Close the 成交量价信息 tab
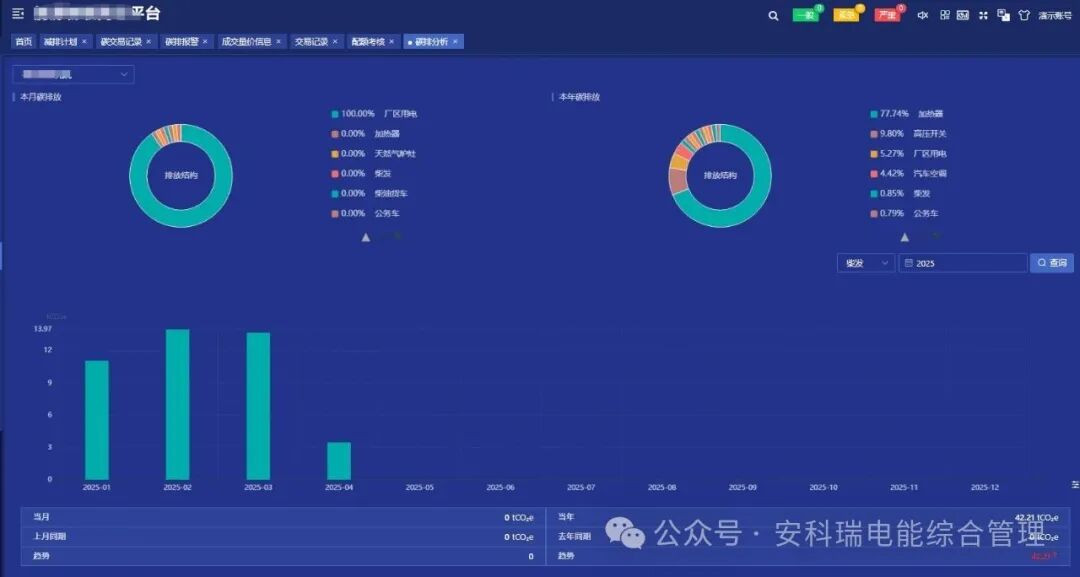Image resolution: width=1080 pixels, height=577 pixels. tap(278, 41)
